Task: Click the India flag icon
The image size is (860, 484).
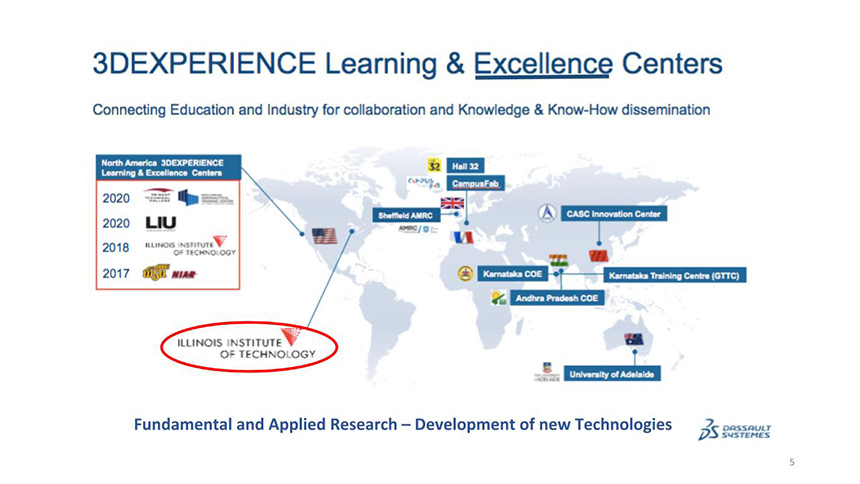Action: [558, 259]
